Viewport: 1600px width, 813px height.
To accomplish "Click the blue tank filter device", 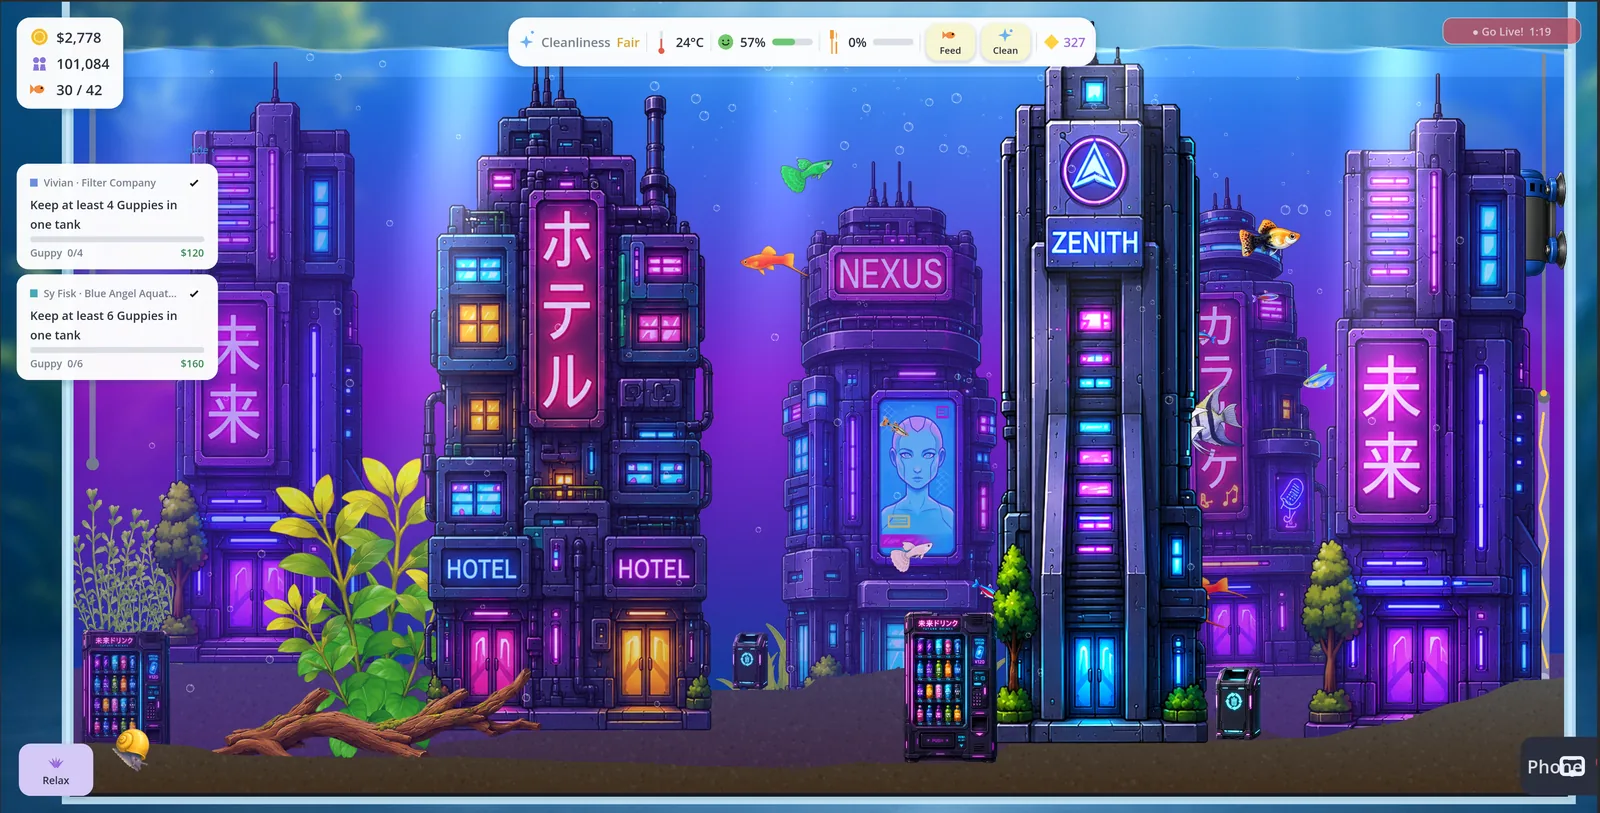I will pyautogui.click(x=1543, y=220).
